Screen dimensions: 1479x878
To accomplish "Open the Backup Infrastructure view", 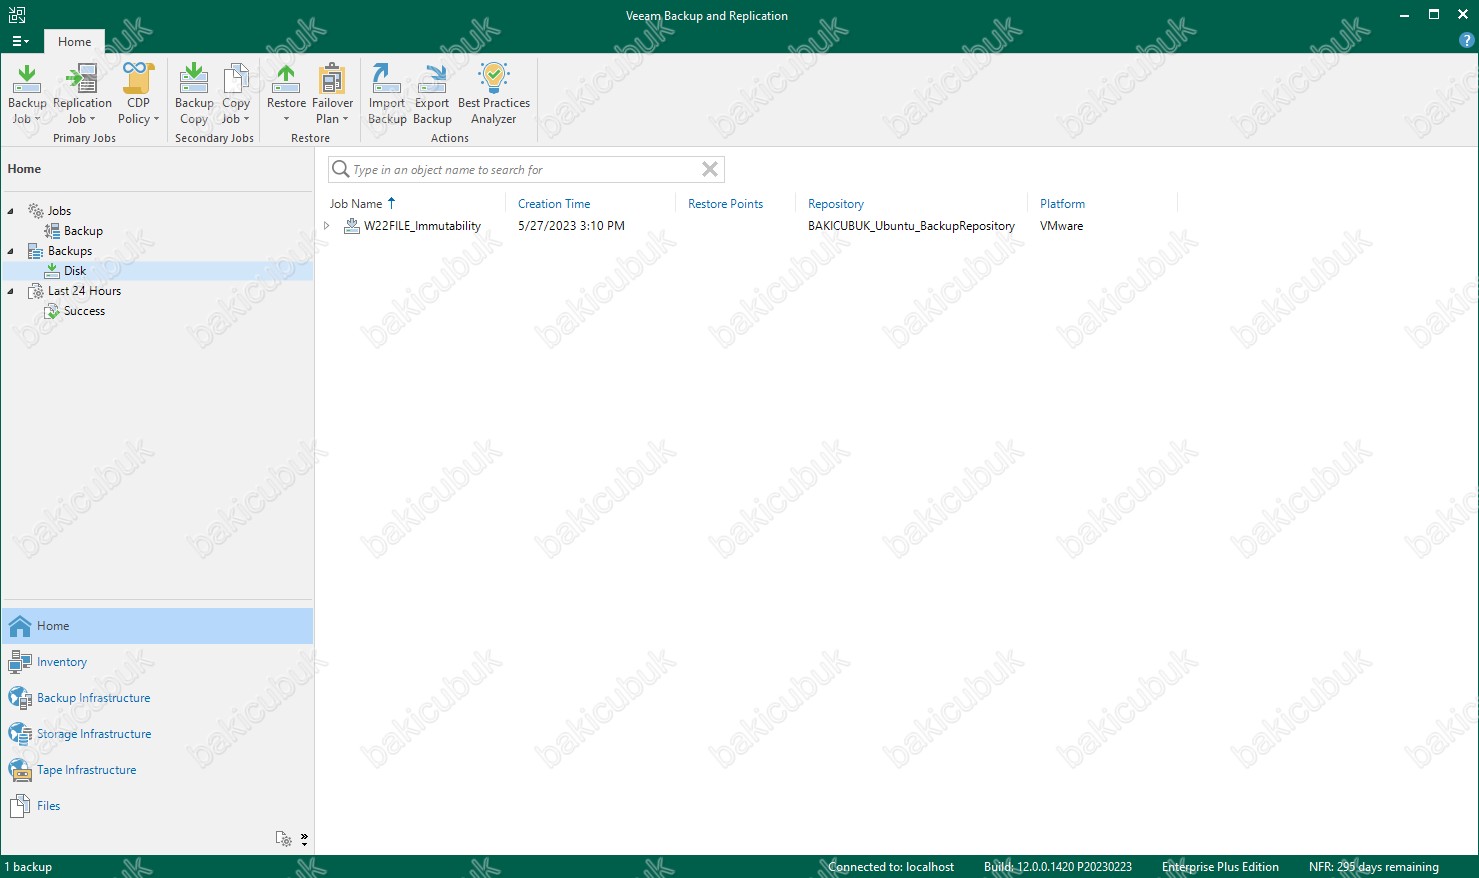I will tap(93, 698).
